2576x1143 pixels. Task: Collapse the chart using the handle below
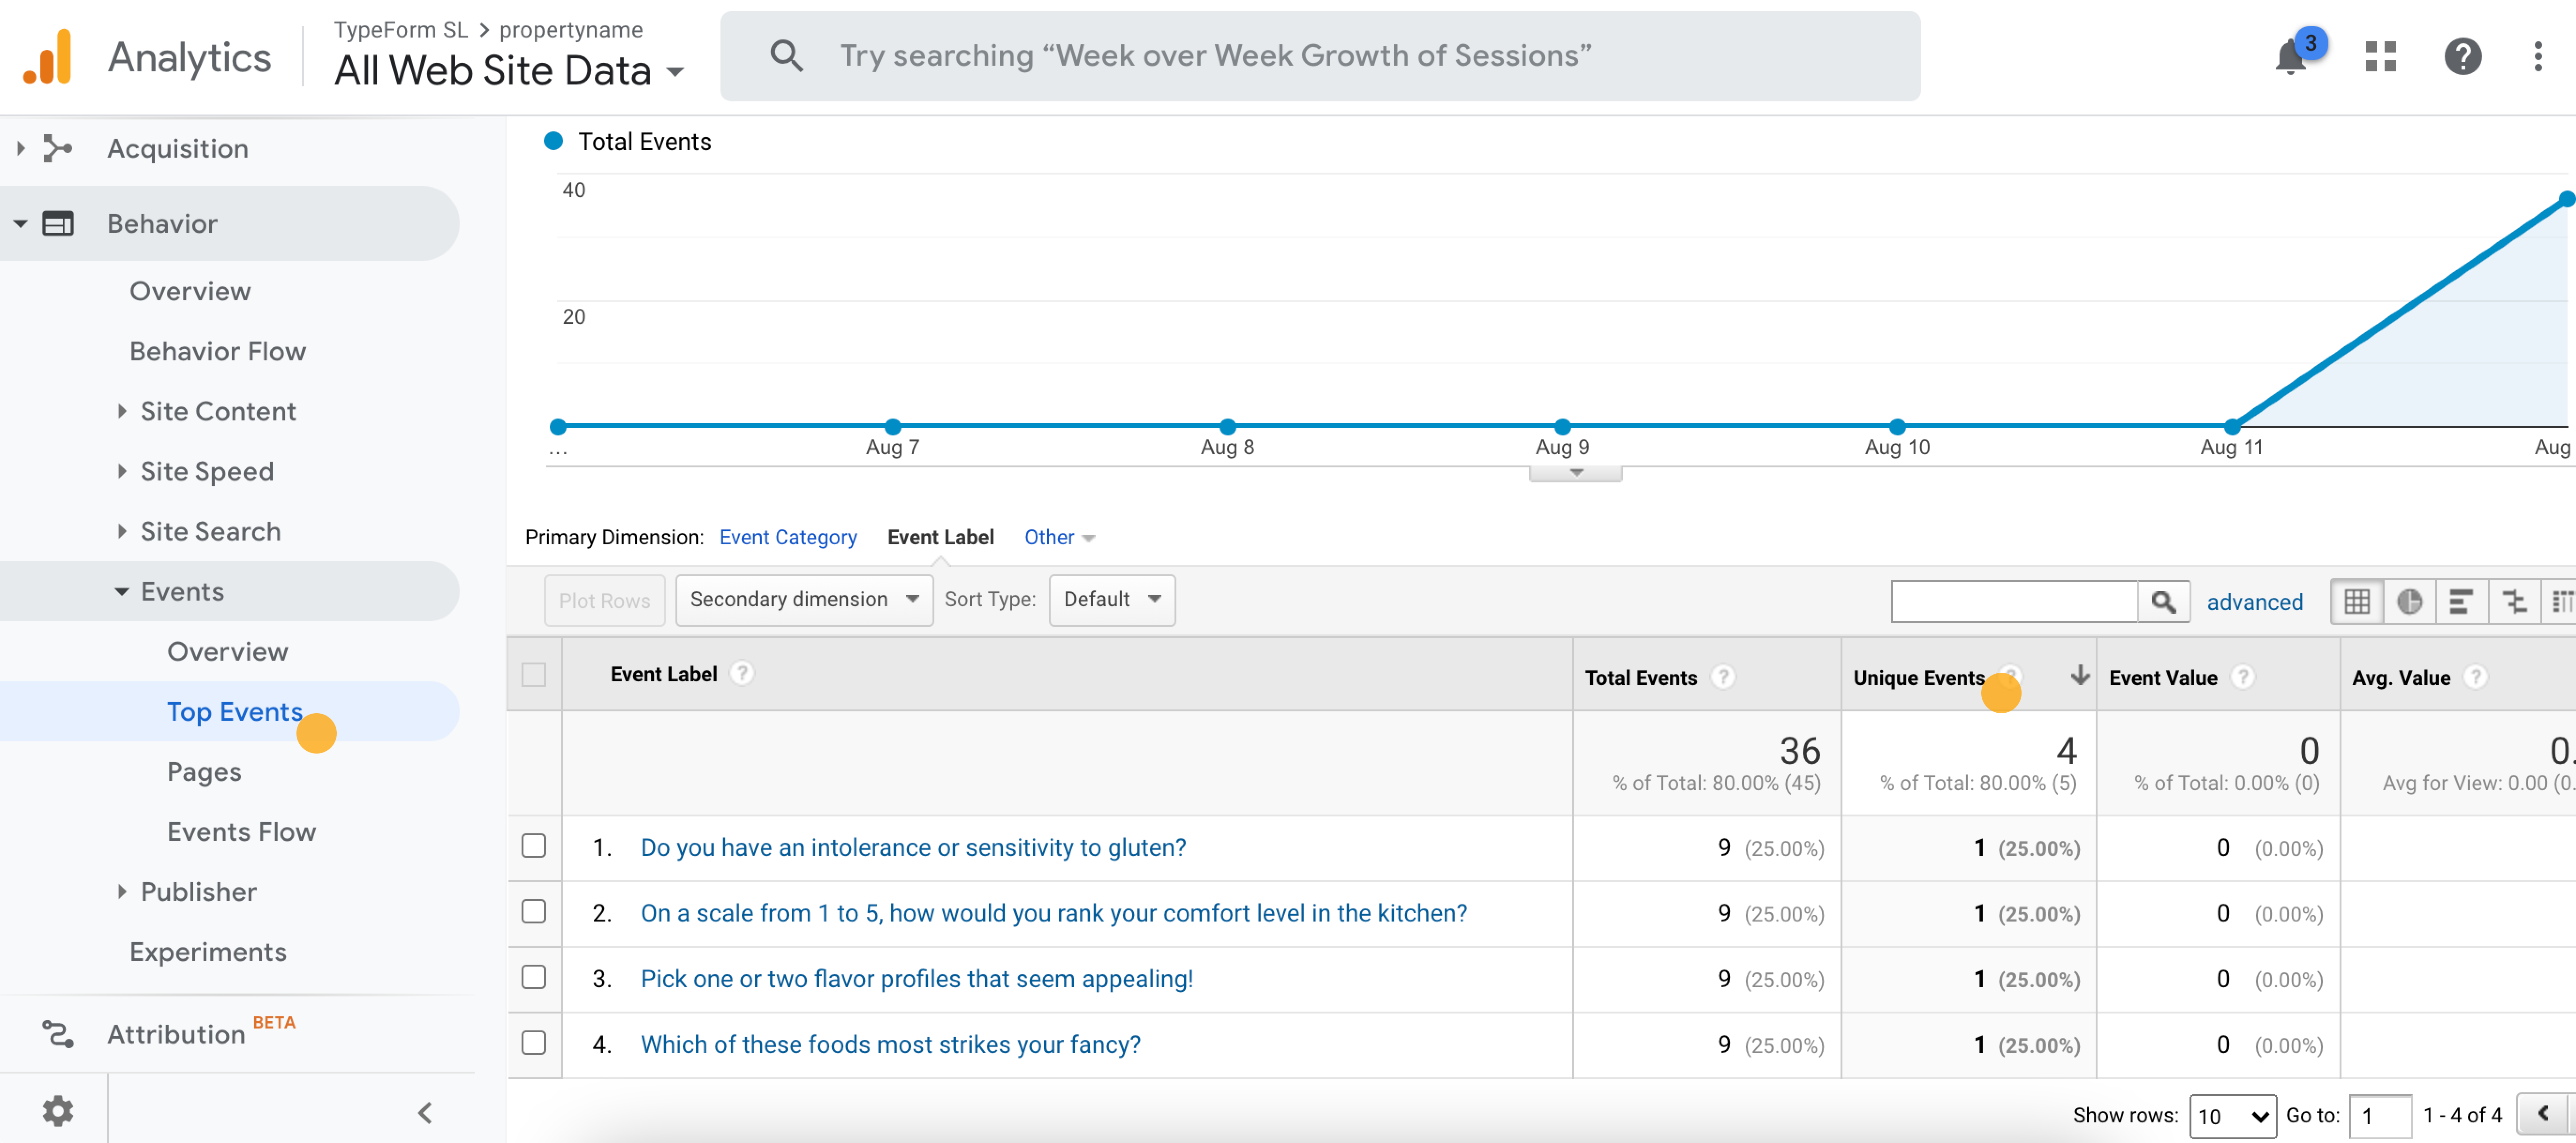coord(1575,474)
